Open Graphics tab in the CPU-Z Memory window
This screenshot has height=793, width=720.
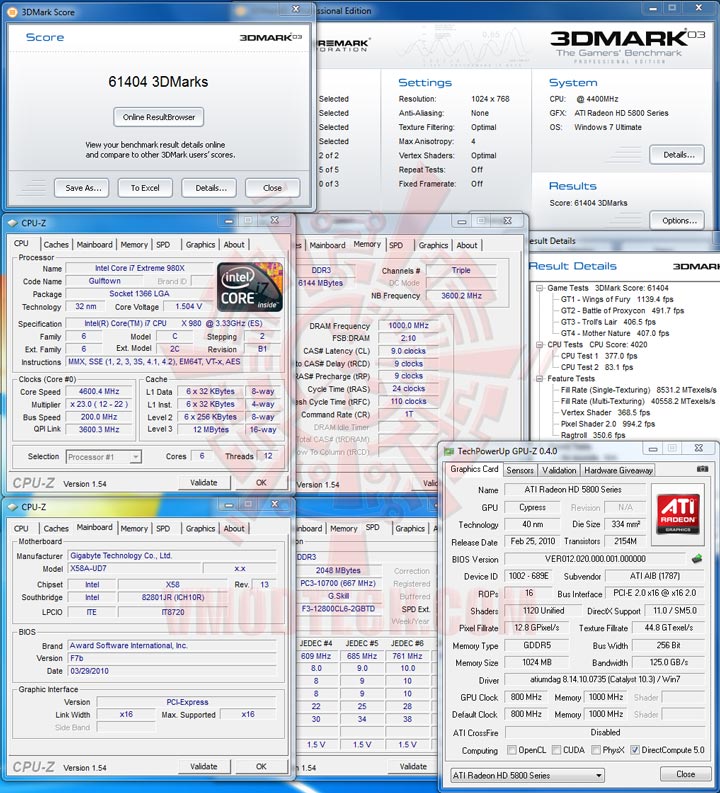click(x=433, y=245)
